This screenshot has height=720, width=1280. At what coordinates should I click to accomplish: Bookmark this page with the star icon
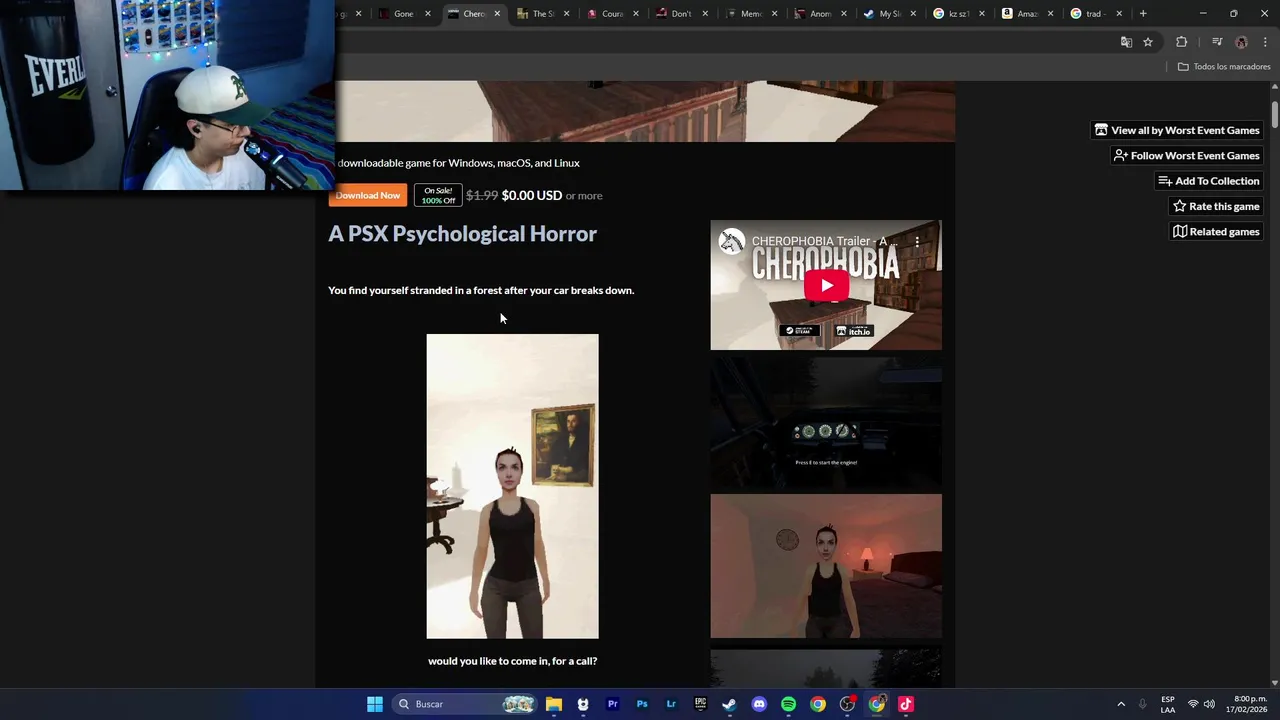coord(1148,42)
